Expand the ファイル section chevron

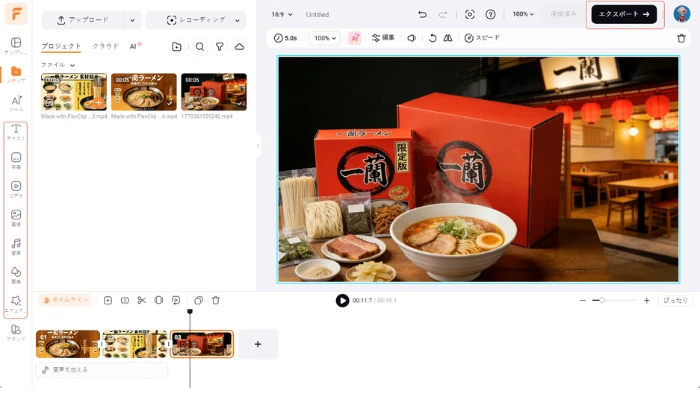pos(72,65)
